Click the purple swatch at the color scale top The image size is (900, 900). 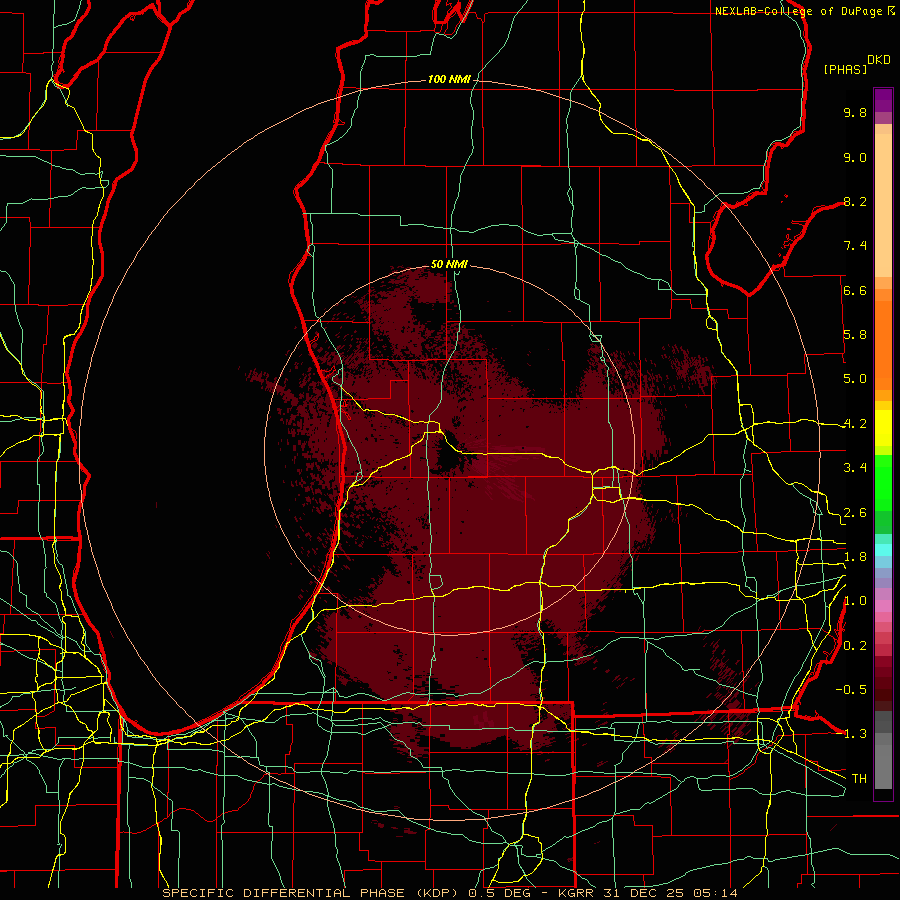[x=883, y=100]
